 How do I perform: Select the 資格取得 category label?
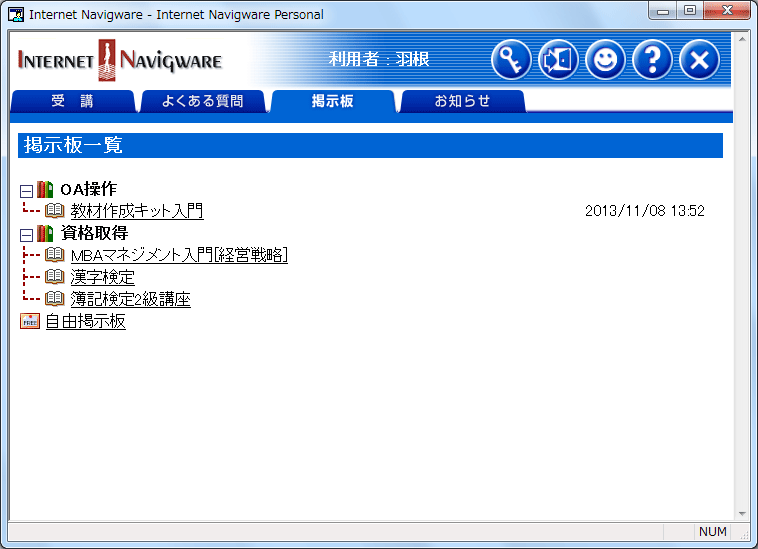[94, 233]
